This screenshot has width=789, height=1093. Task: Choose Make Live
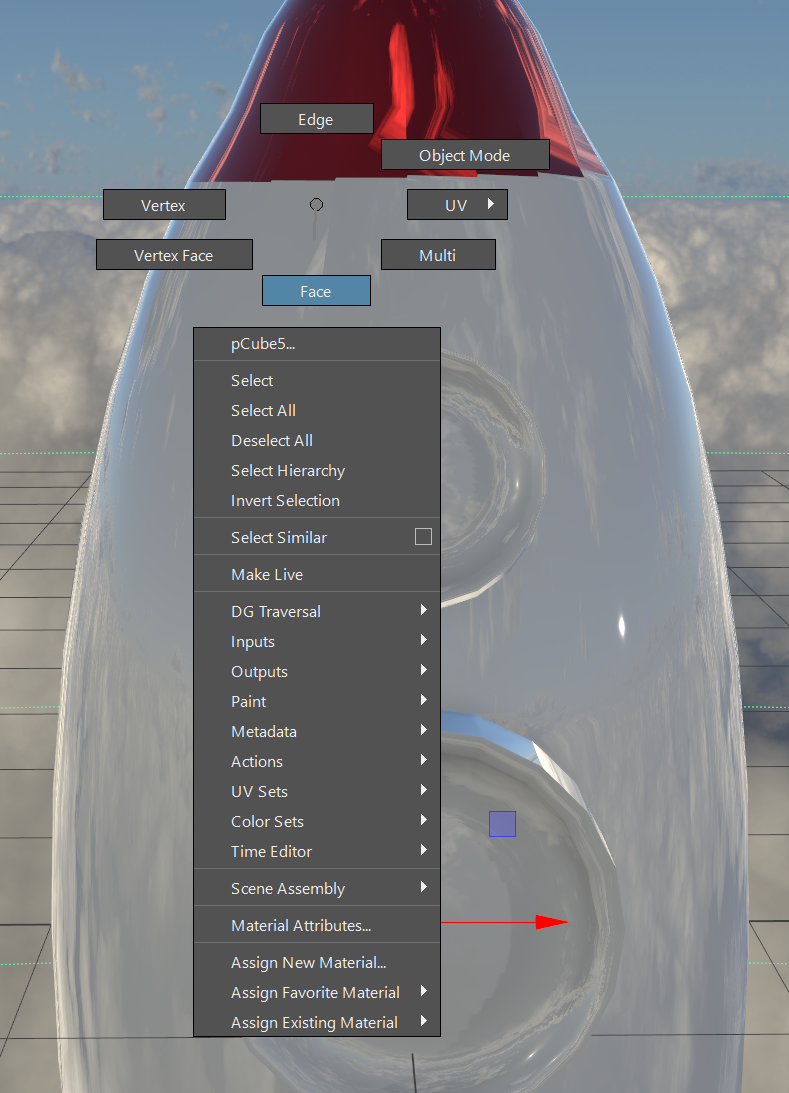coord(317,574)
